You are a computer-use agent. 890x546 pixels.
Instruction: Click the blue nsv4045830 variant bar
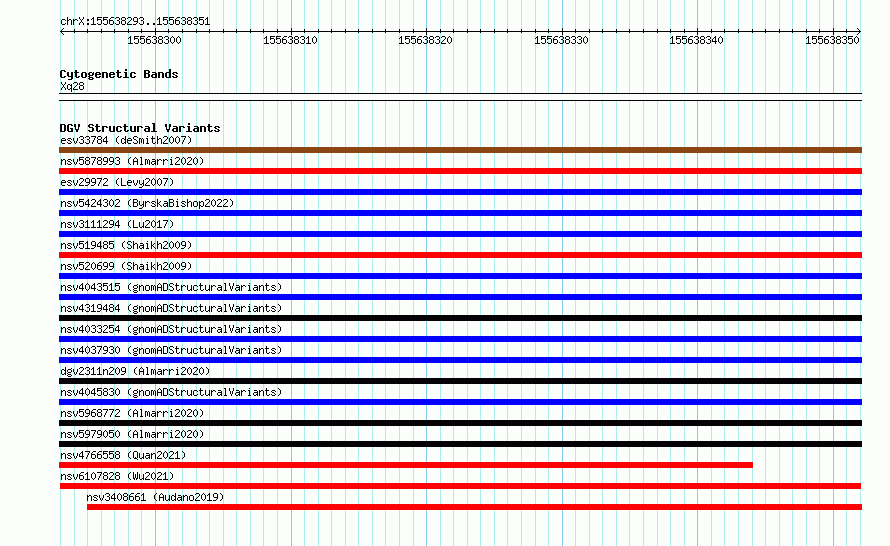pyautogui.click(x=460, y=402)
